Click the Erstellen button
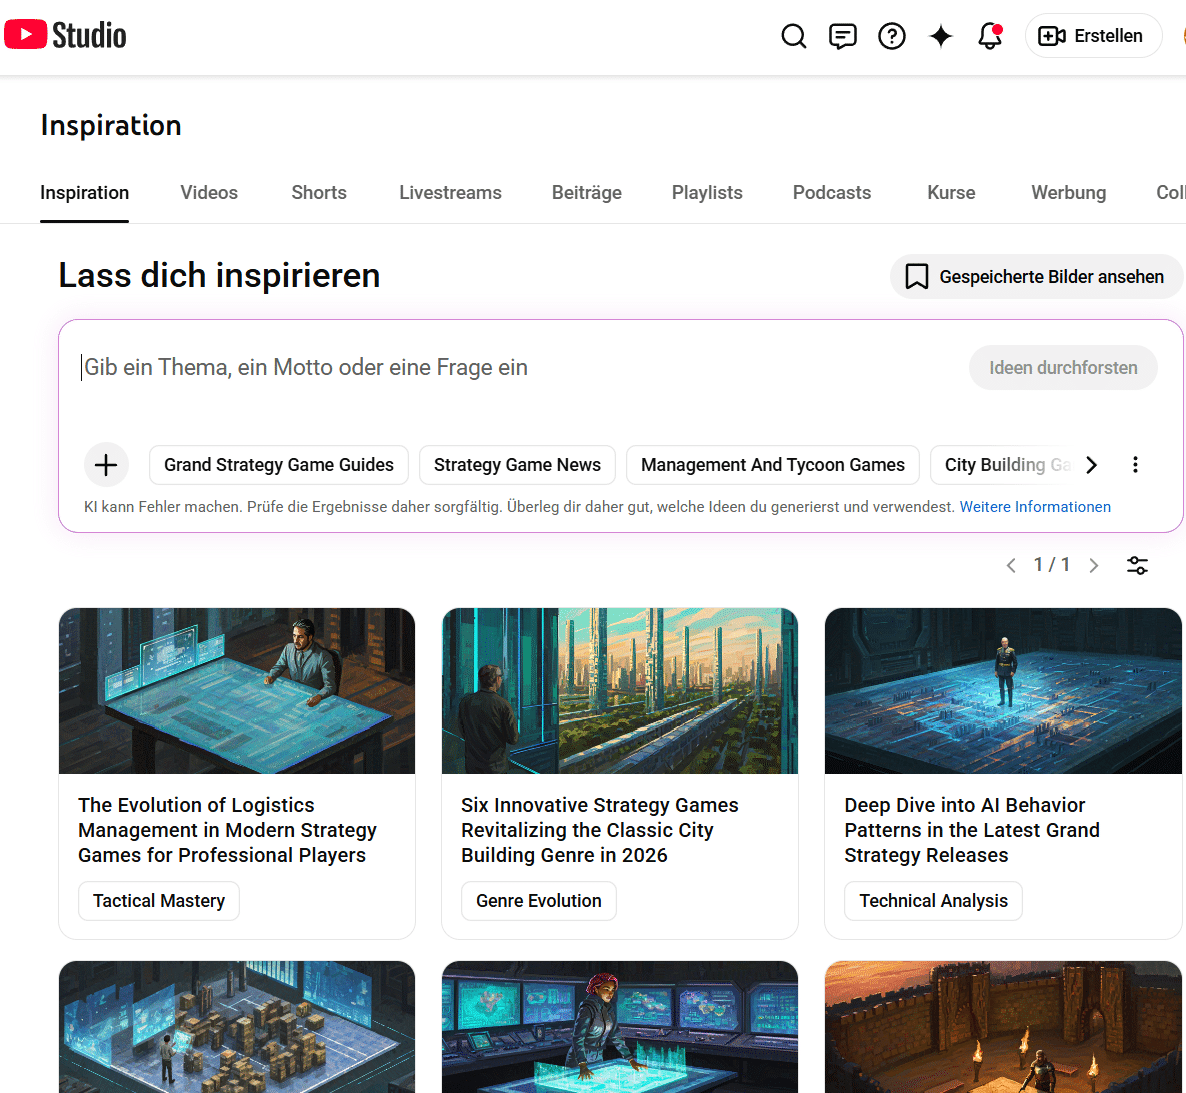The image size is (1186, 1093). click(x=1092, y=36)
